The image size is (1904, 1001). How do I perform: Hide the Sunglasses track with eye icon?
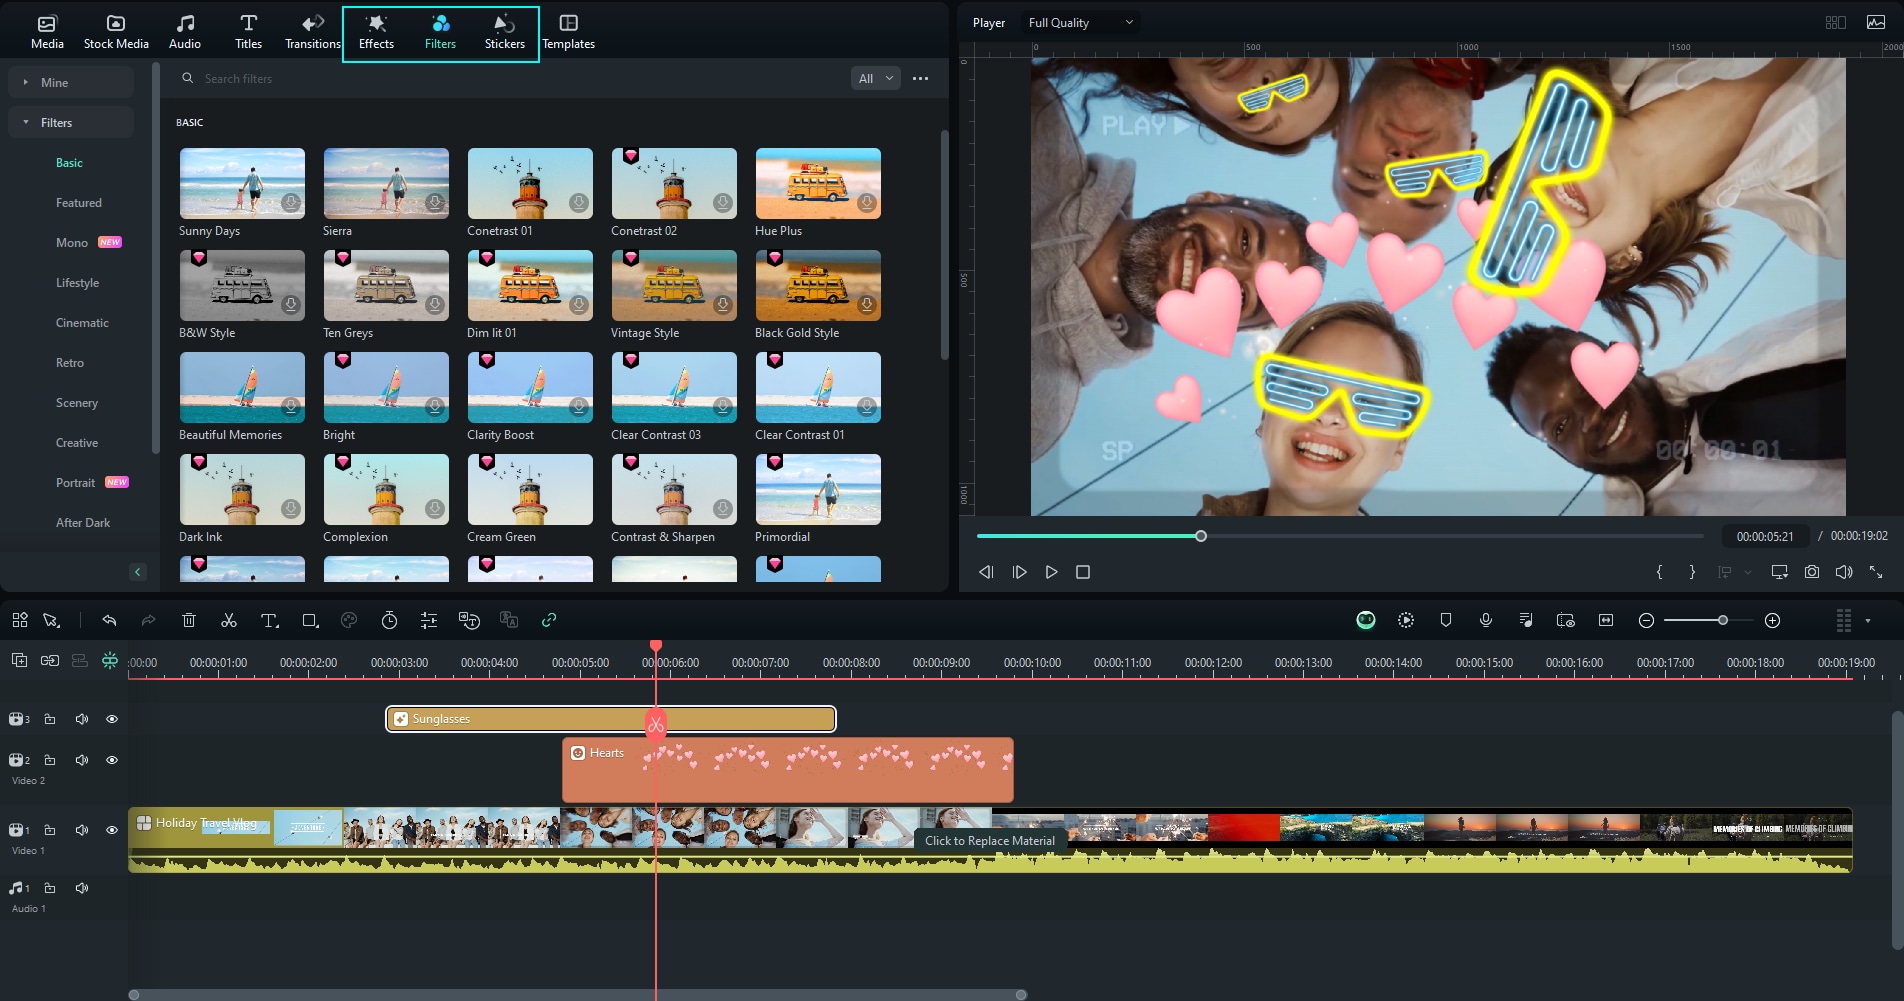click(112, 719)
